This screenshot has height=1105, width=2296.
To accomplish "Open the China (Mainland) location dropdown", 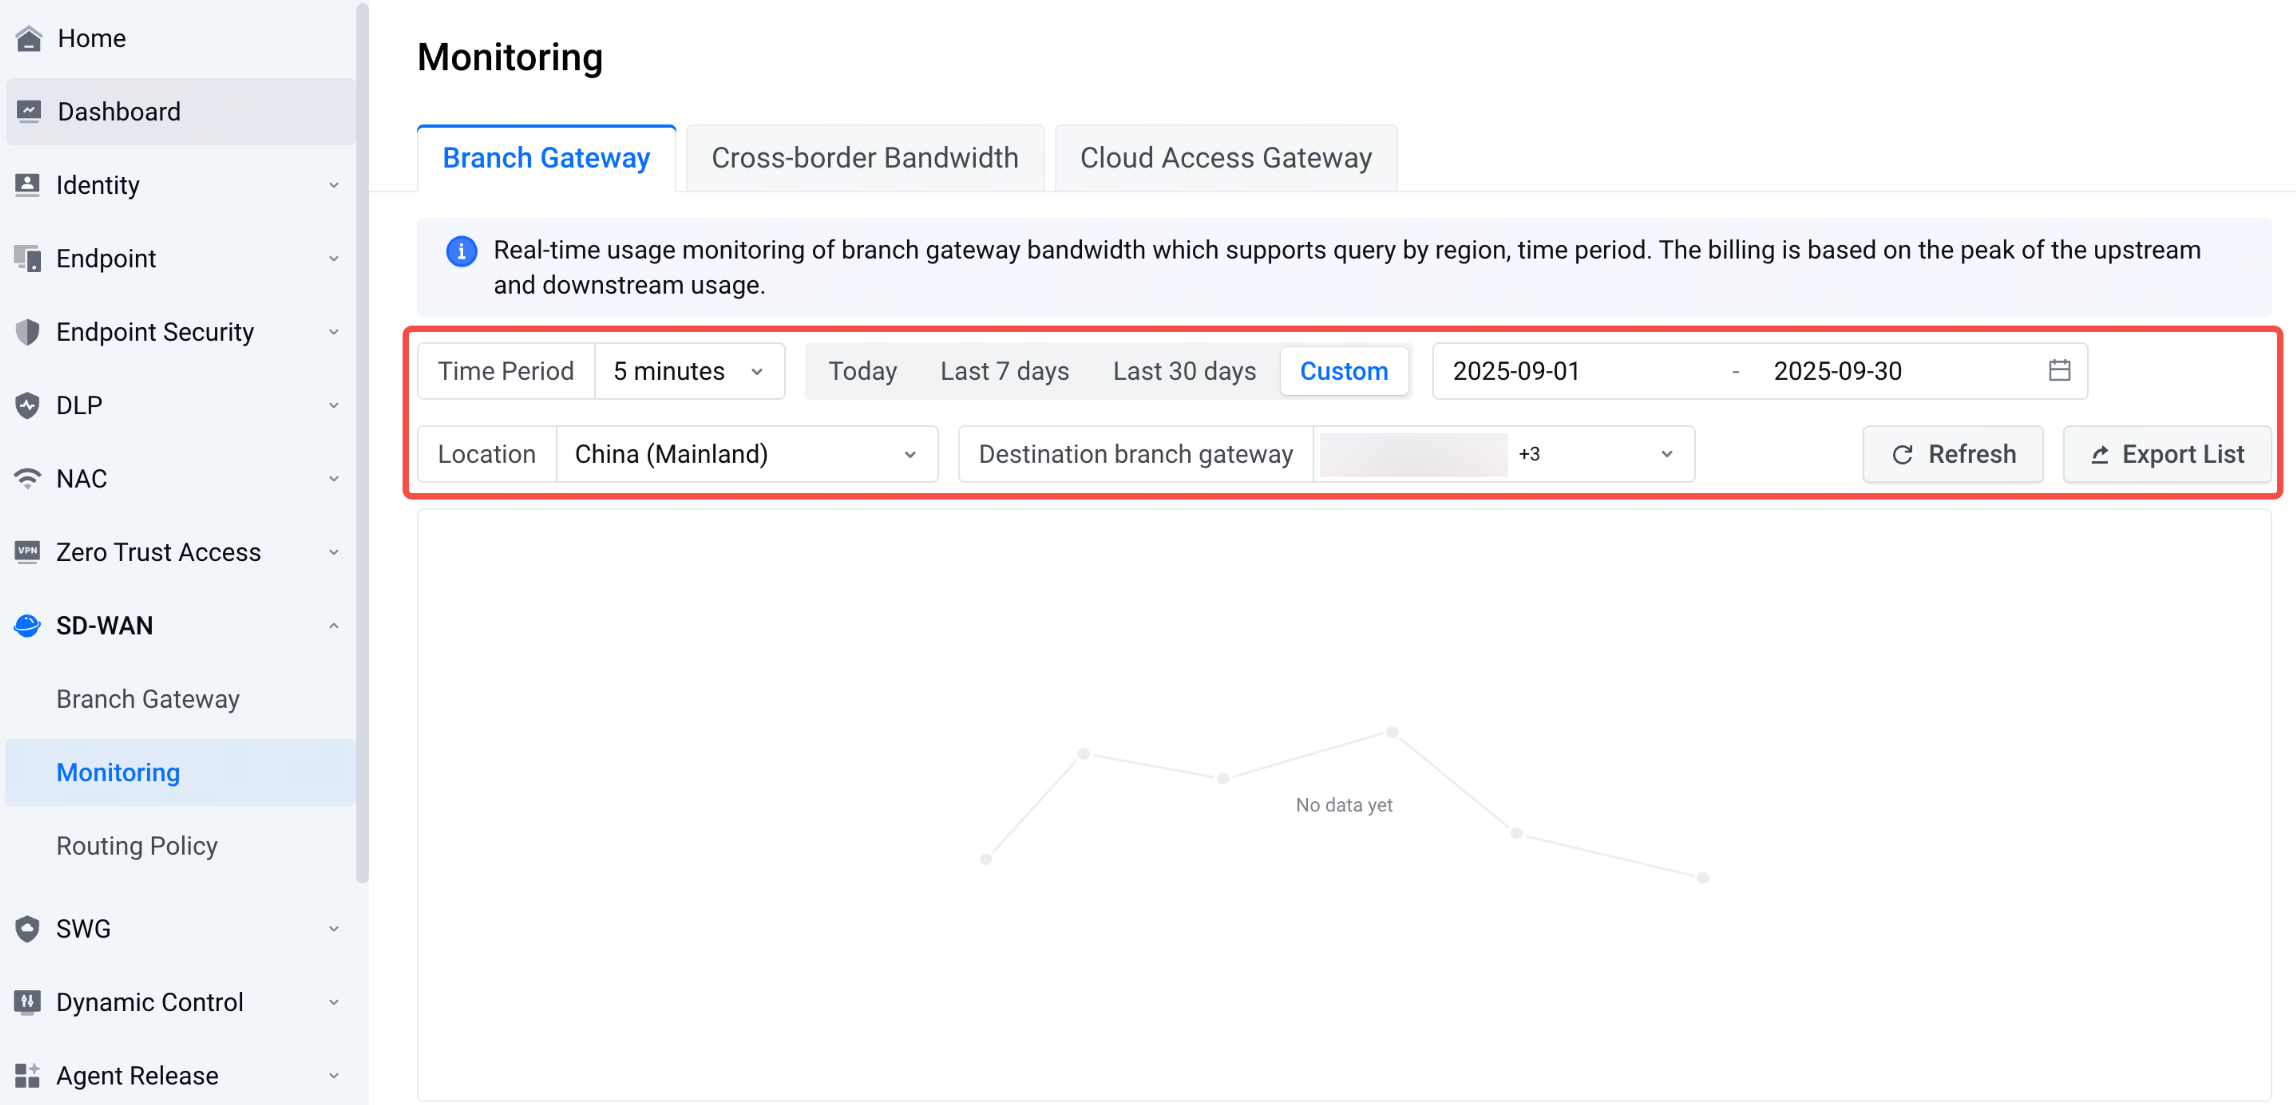I will click(746, 454).
